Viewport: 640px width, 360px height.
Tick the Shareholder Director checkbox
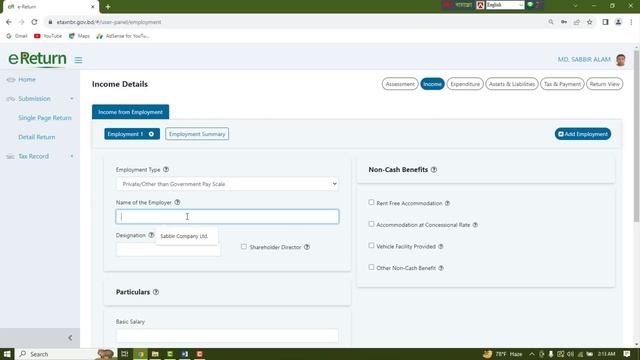[244, 247]
